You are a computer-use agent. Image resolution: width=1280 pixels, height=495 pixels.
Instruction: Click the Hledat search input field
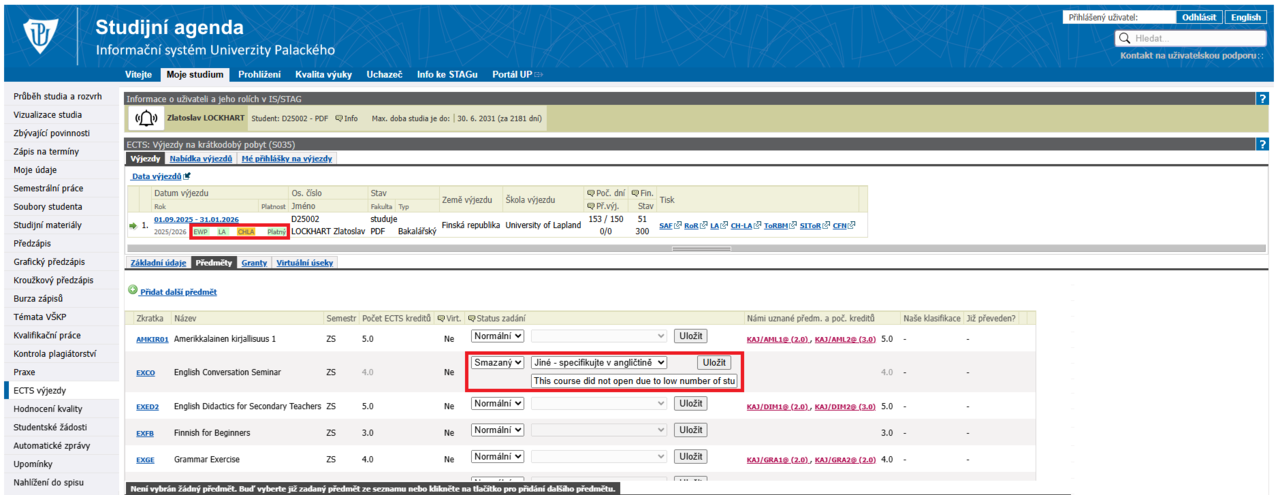[x=1196, y=38]
